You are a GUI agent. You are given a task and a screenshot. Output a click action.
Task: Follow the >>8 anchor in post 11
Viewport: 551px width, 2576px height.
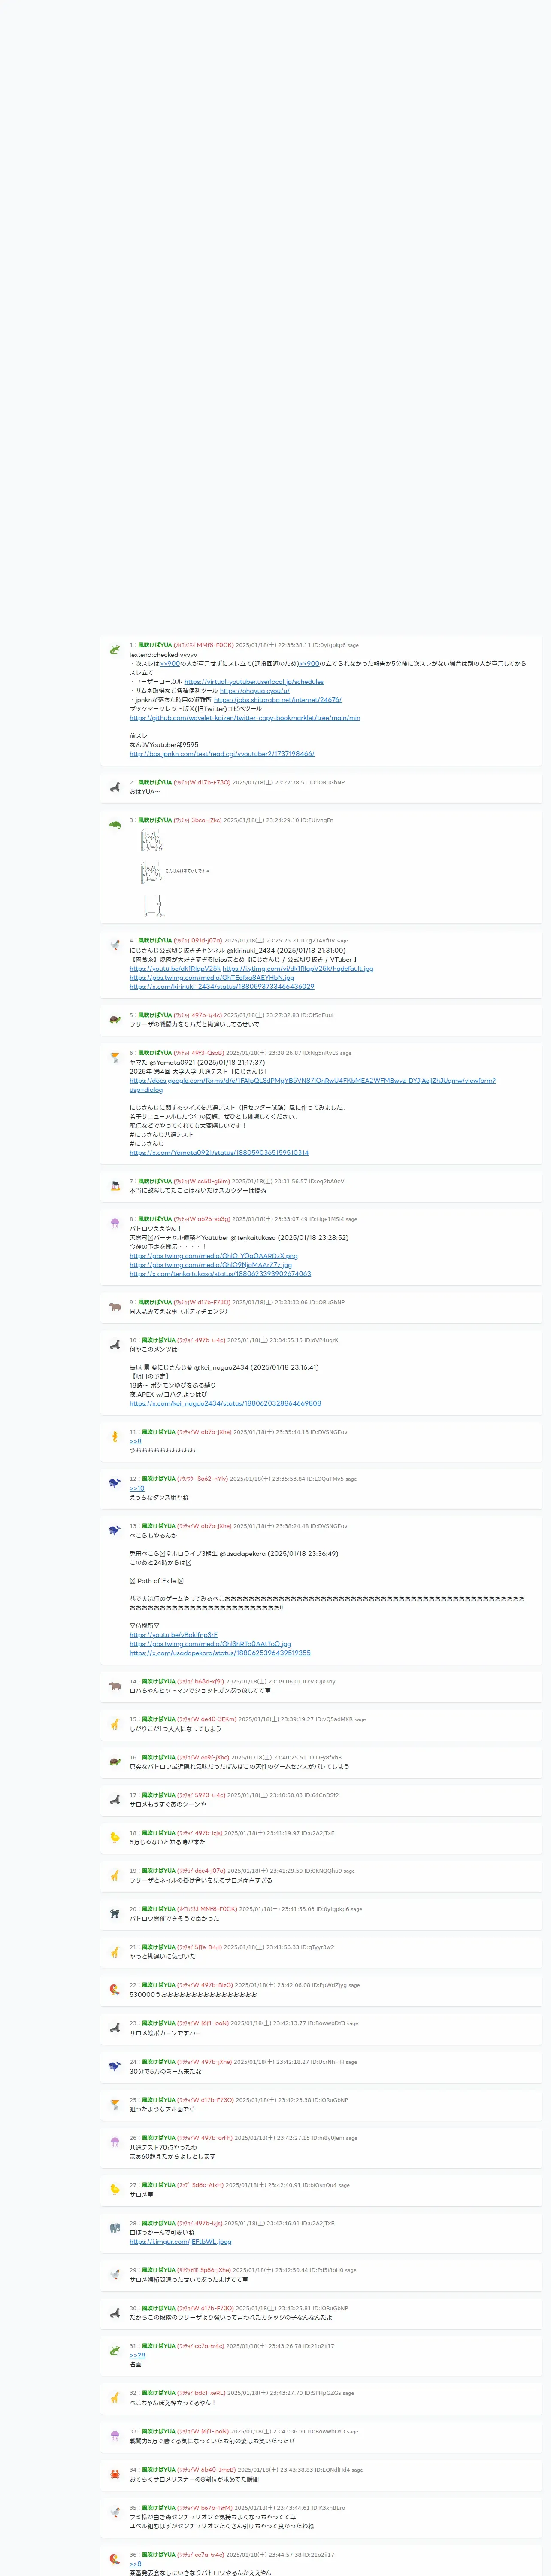135,1441
